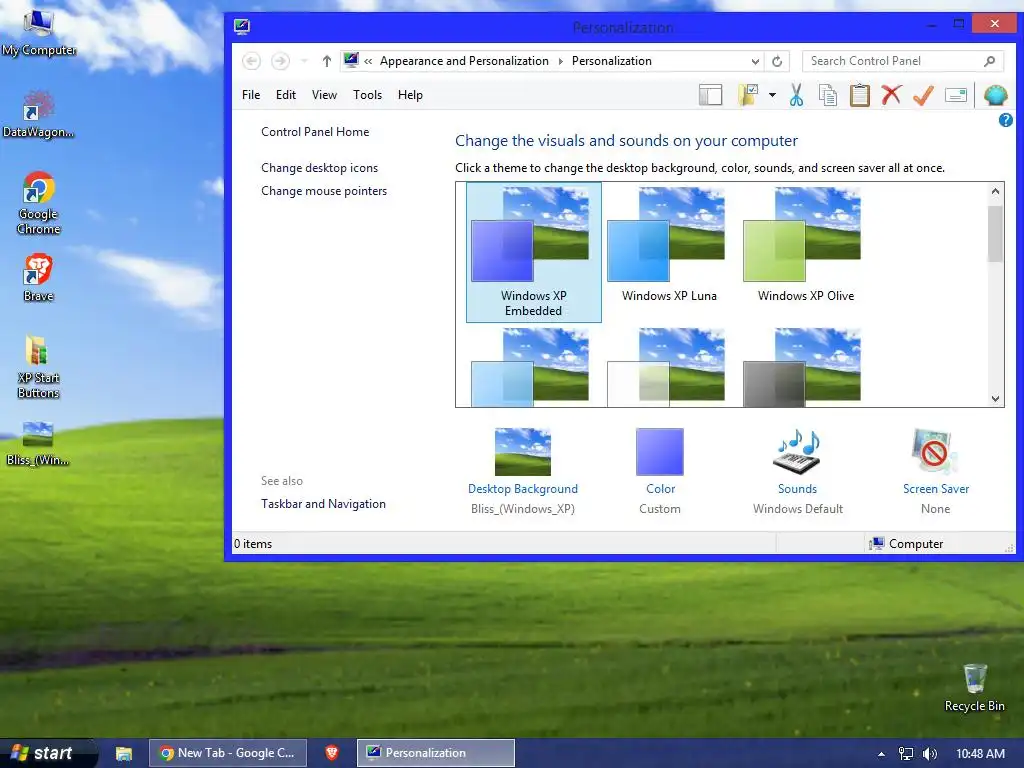Open the Tools menu
Screen dimensions: 1024x768
pyautogui.click(x=367, y=95)
